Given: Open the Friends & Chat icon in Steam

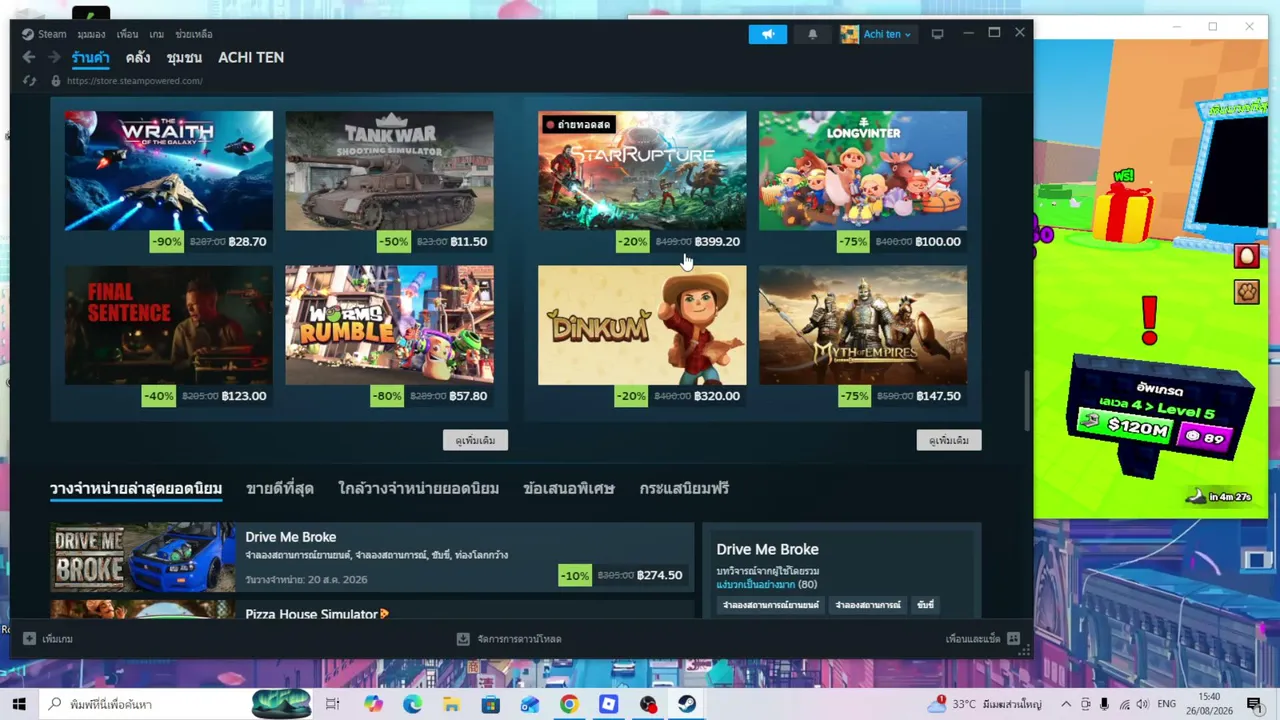Looking at the screenshot, I should click(1013, 638).
